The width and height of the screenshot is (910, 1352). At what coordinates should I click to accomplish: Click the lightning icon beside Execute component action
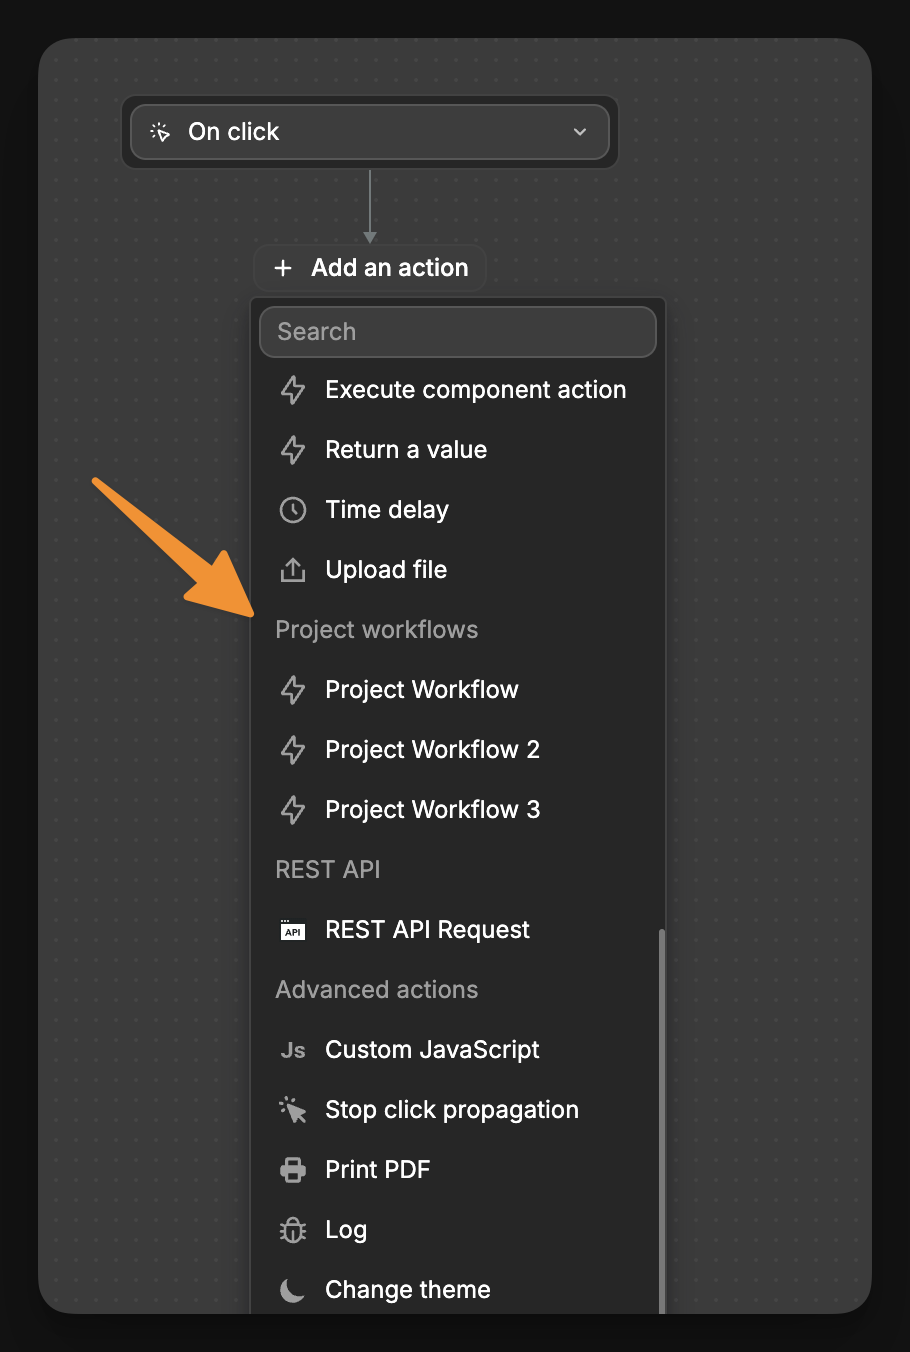[292, 390]
